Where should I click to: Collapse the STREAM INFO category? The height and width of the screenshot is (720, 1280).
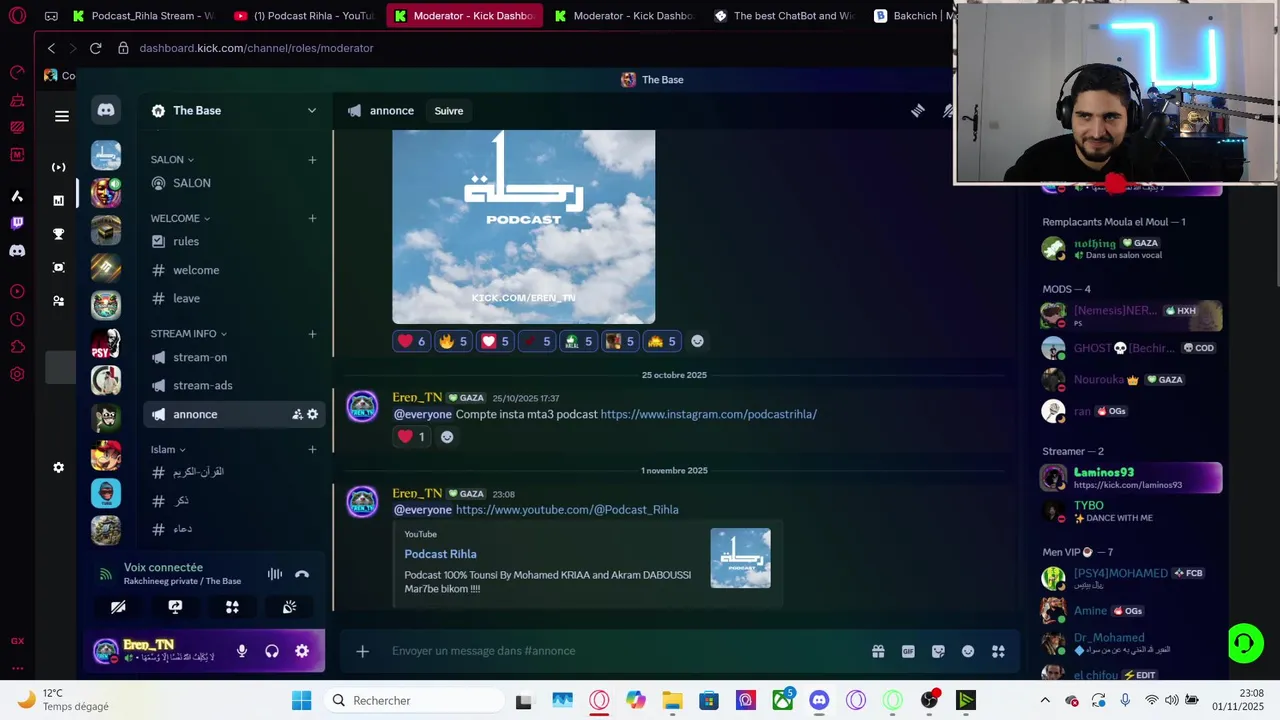click(188, 334)
